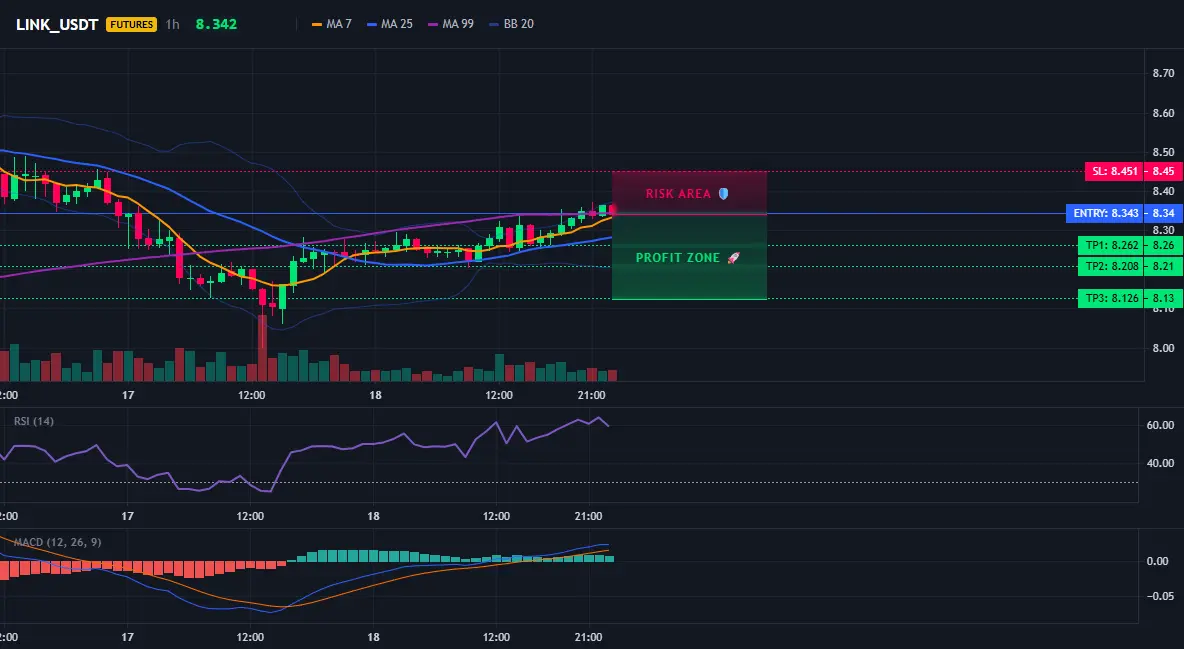Toggle the MA 99 legend entry
This screenshot has height=649, width=1184.
click(451, 24)
